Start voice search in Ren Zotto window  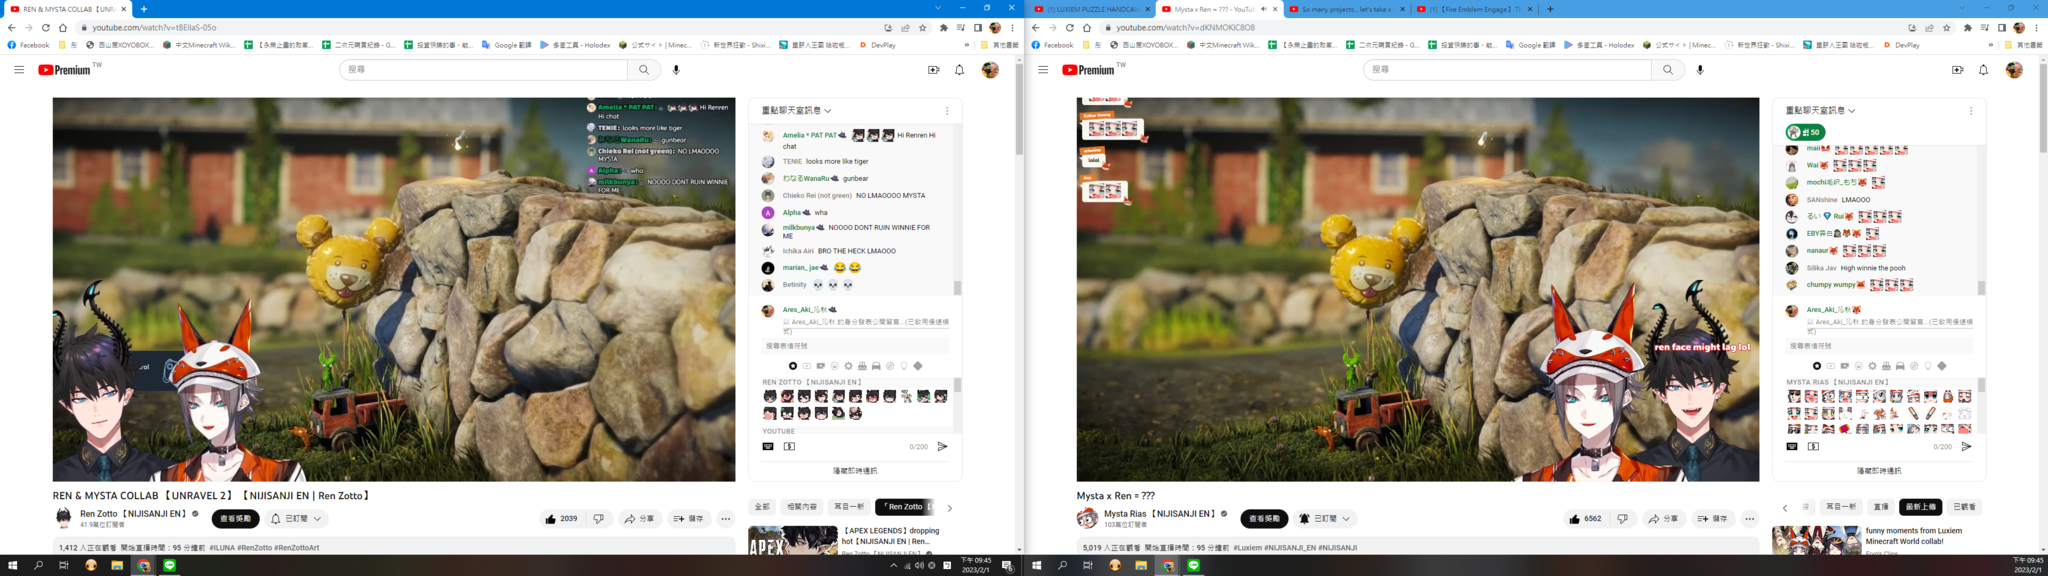(x=676, y=70)
